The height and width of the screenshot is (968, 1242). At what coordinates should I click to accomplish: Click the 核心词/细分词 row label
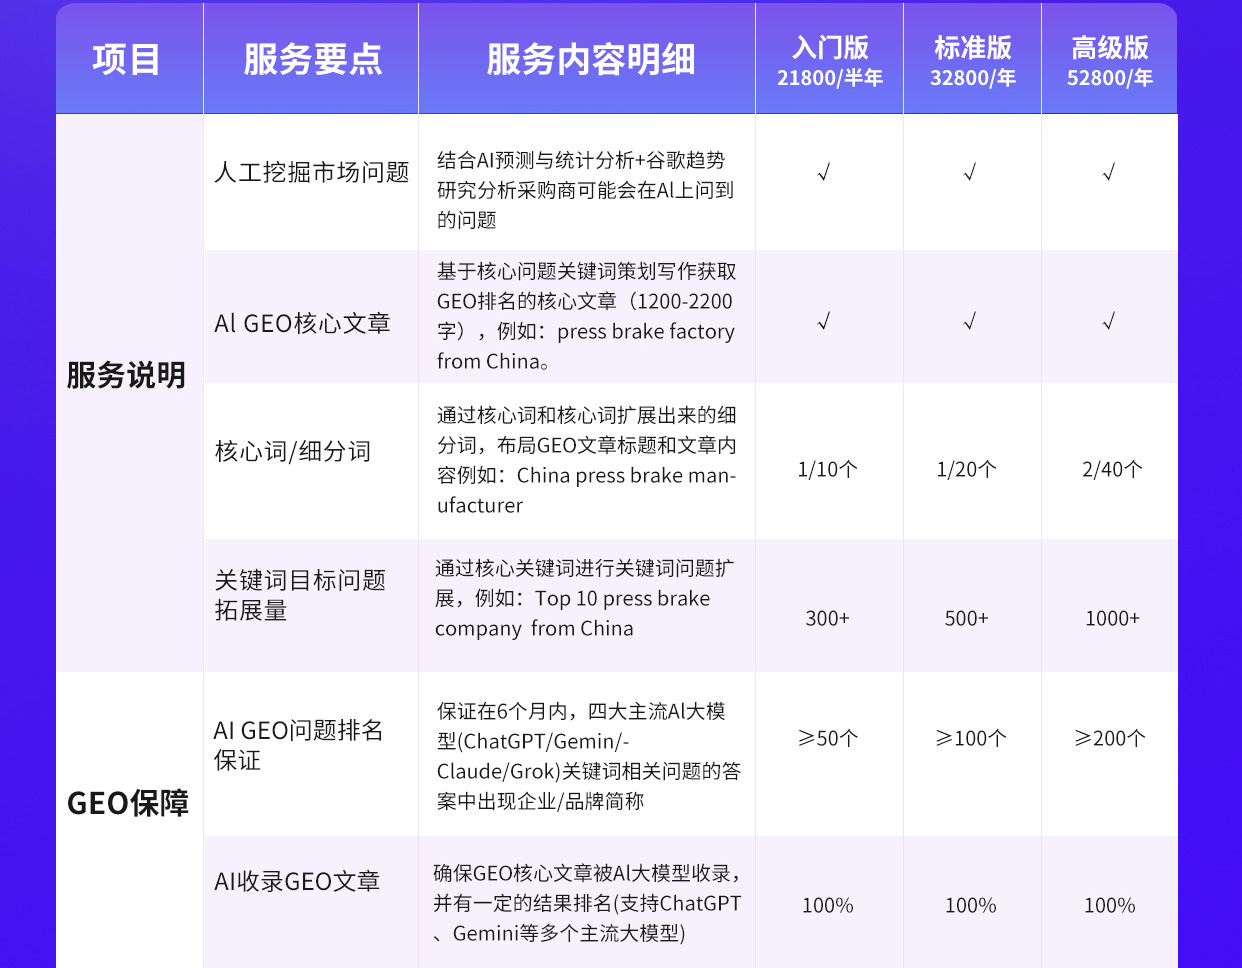point(293,451)
